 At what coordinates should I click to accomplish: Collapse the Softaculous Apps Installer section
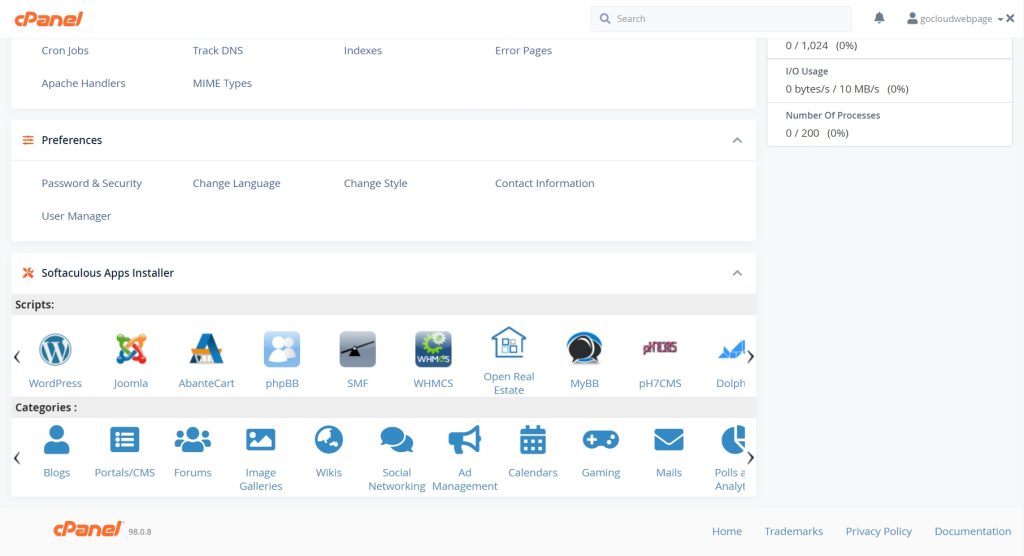pyautogui.click(x=737, y=273)
